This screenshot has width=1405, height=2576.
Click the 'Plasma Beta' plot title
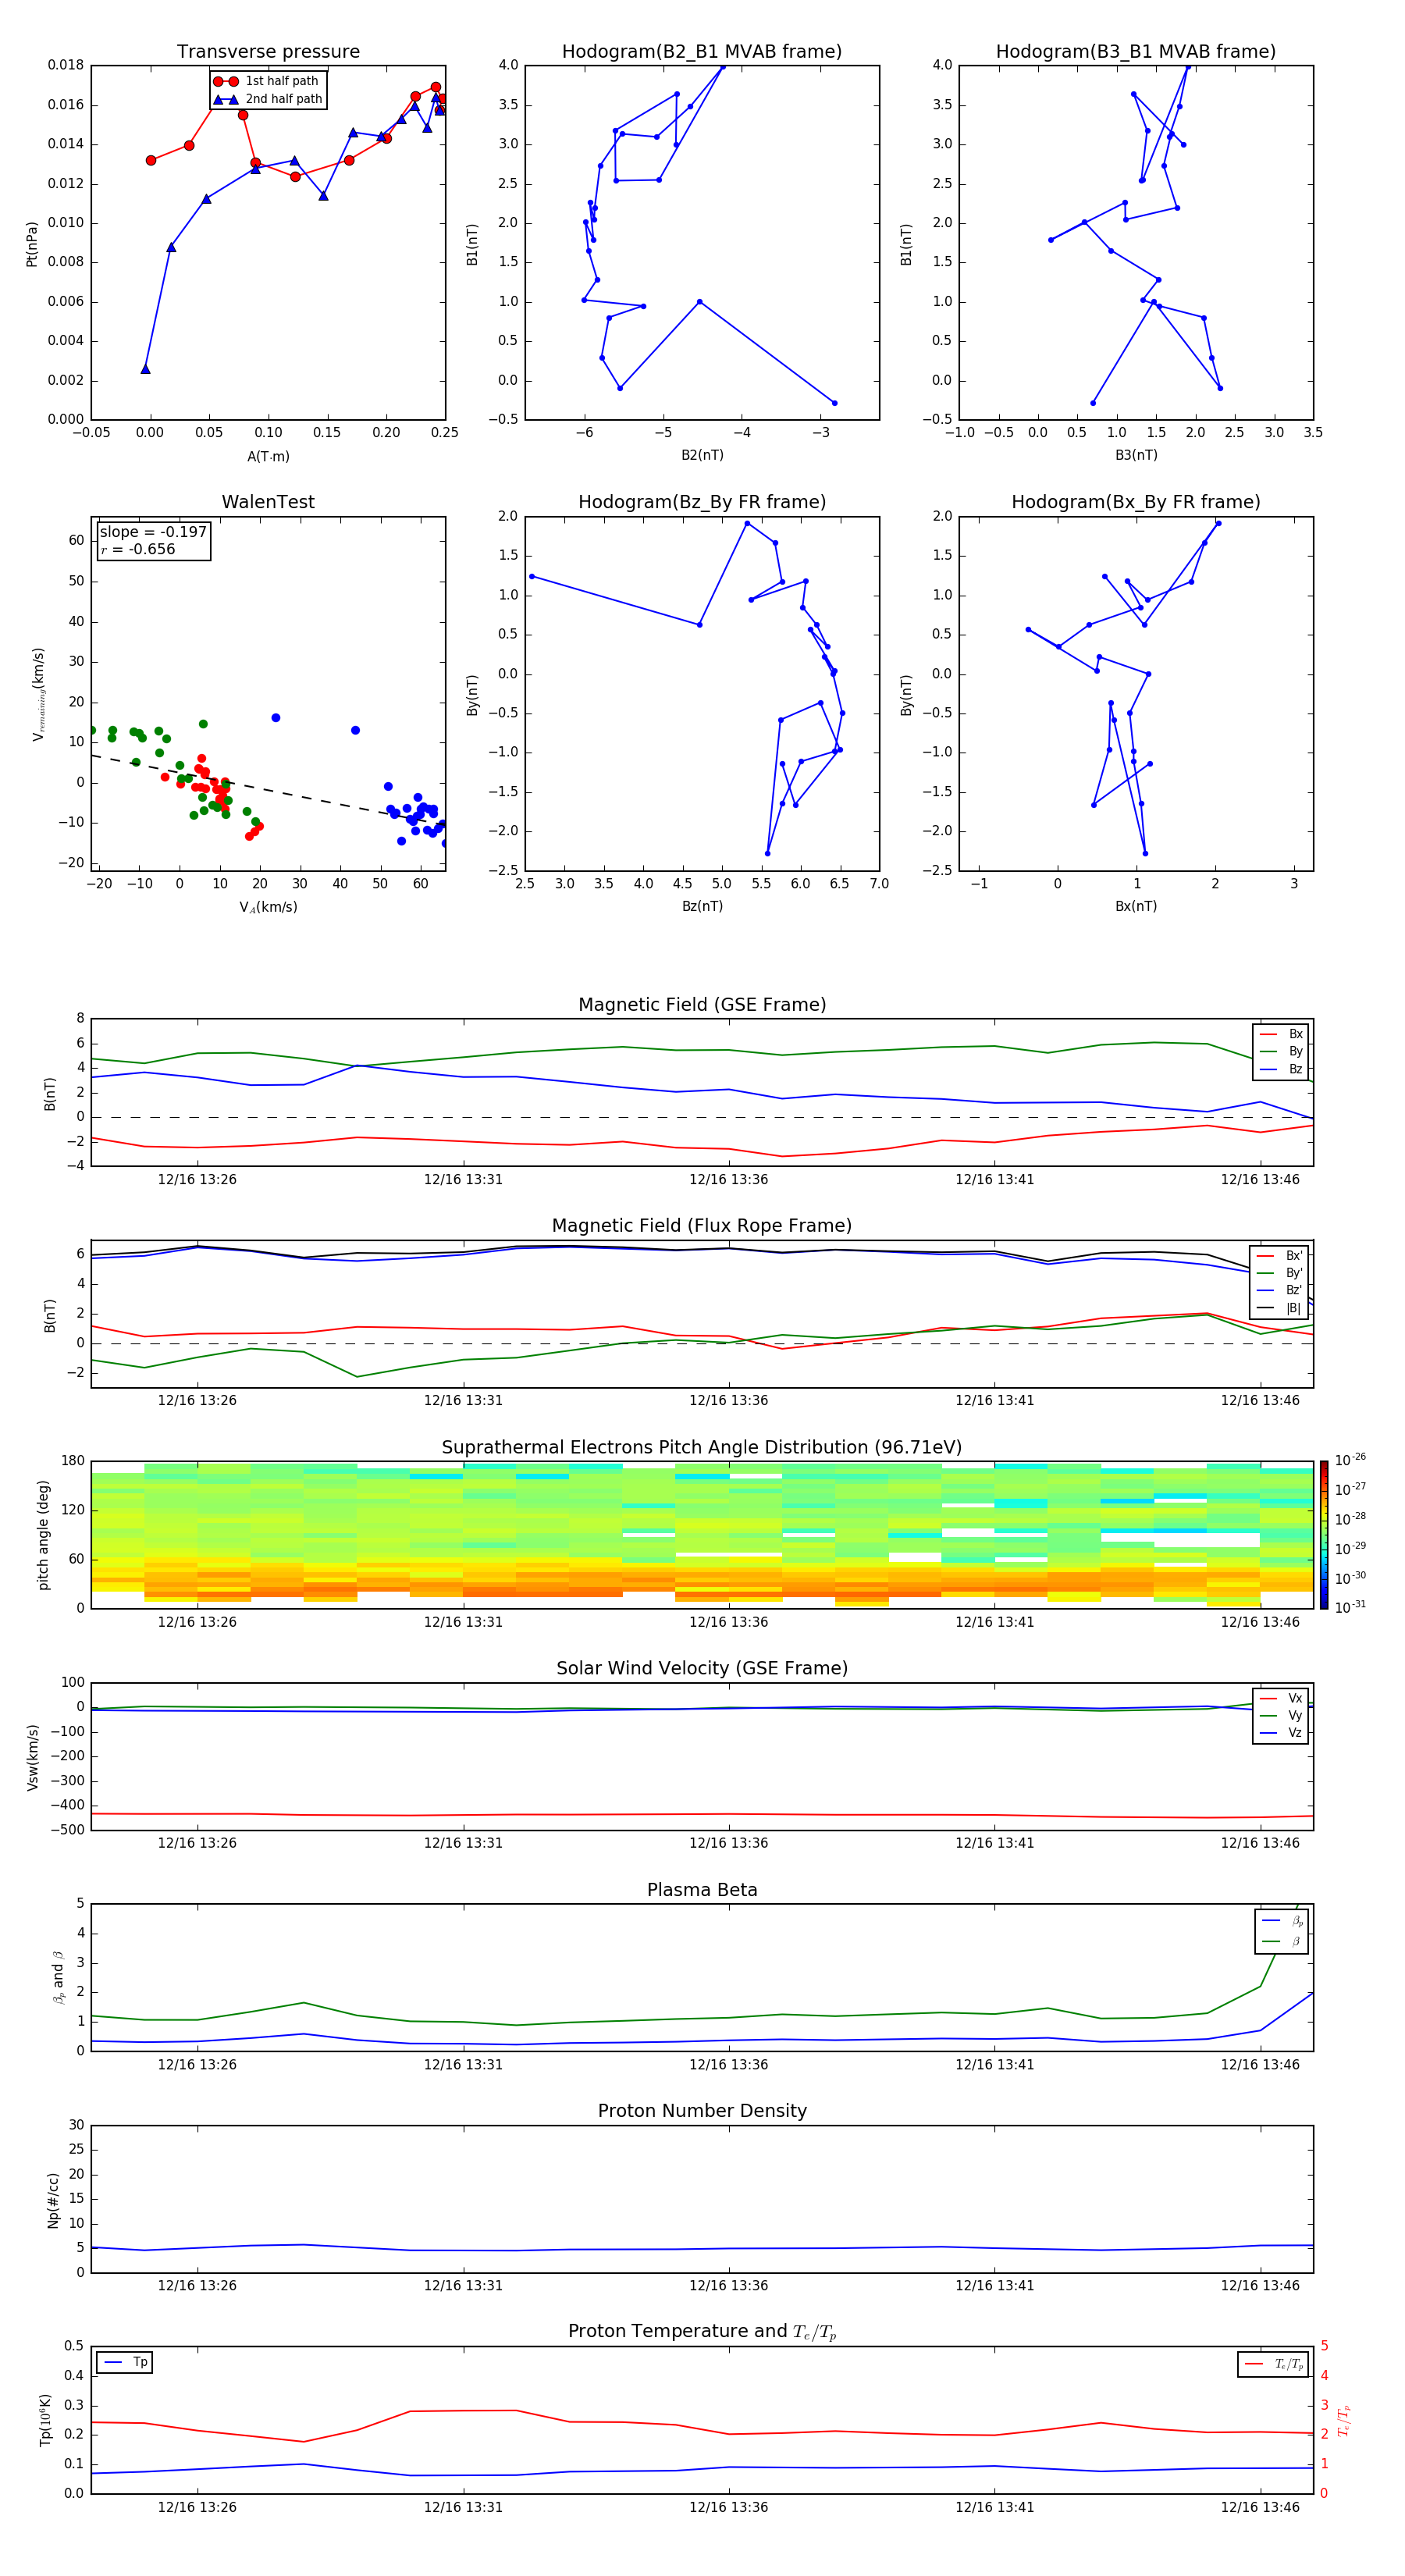tap(702, 1890)
